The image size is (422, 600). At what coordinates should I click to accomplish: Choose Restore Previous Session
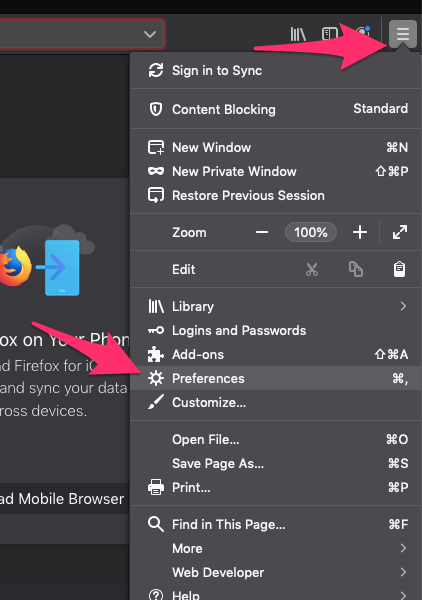(x=275, y=196)
